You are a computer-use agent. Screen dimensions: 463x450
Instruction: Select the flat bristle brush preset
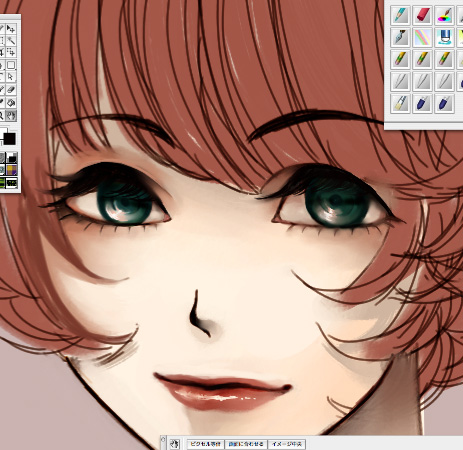400,104
